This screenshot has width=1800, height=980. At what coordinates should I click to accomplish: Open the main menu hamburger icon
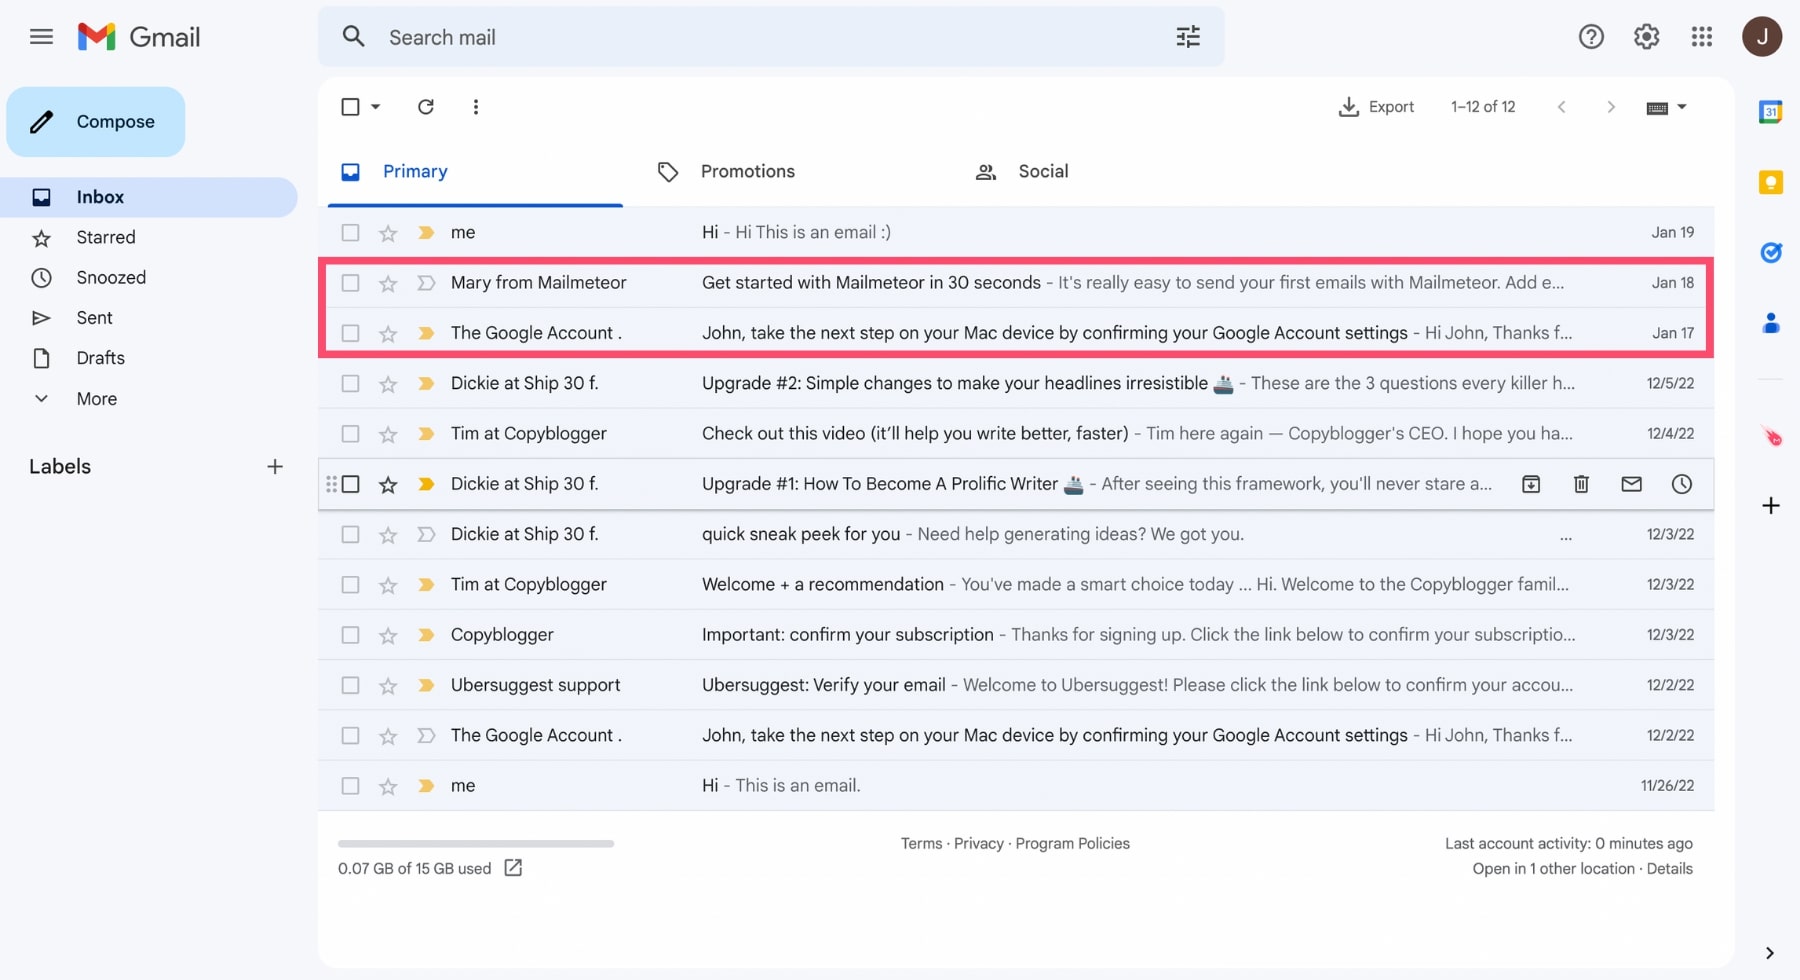pyautogui.click(x=41, y=37)
